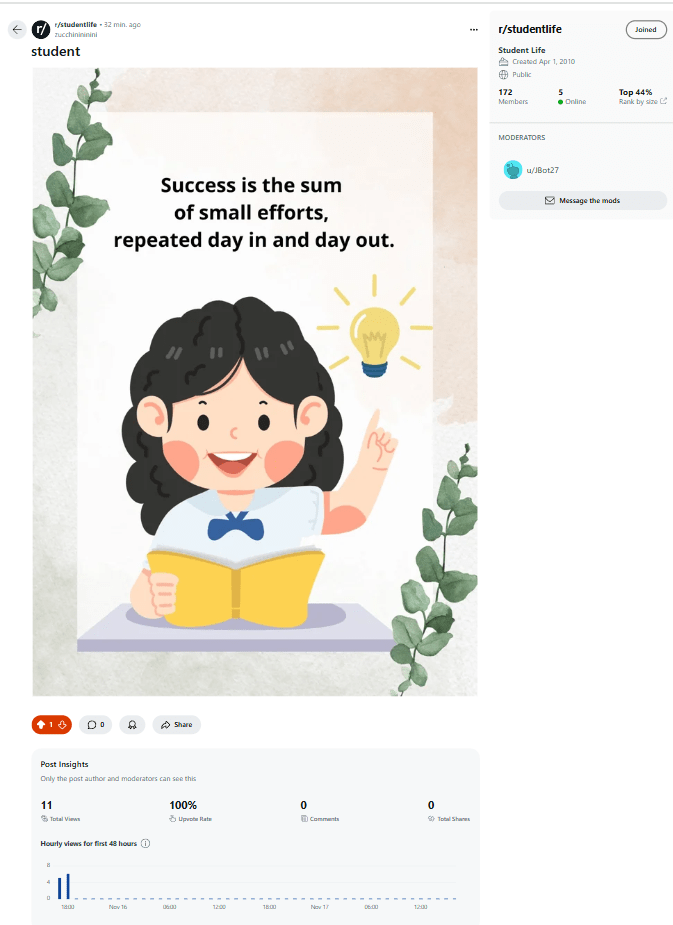Open u/JBot27 moderator profile link
The height and width of the screenshot is (925, 673).
click(x=543, y=170)
